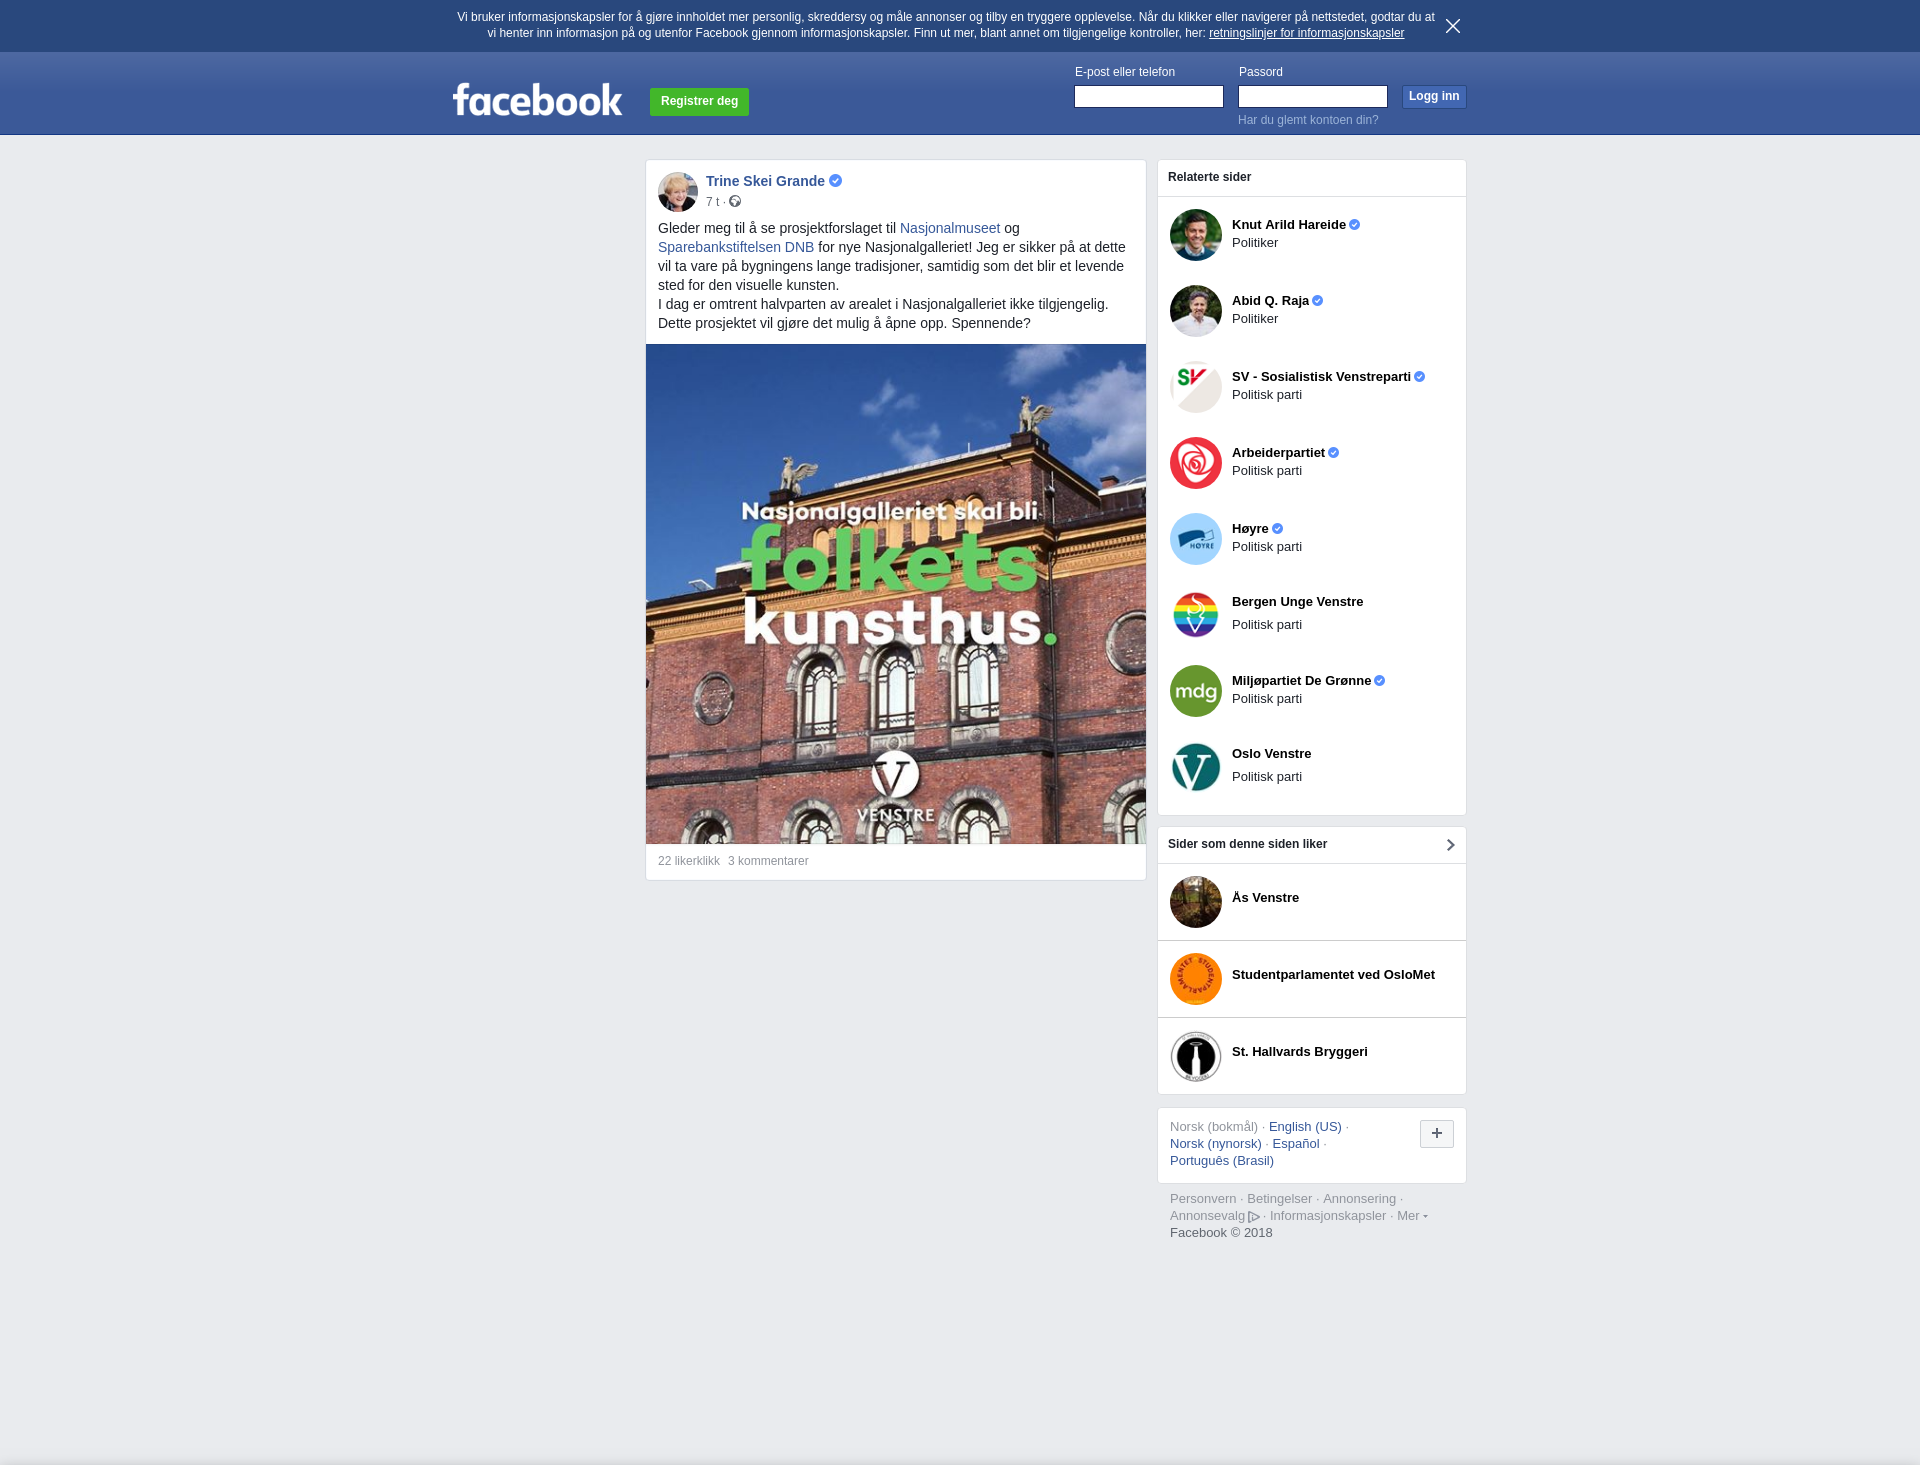Click the Høyre party logo
Image resolution: width=1920 pixels, height=1465 pixels.
tap(1196, 539)
